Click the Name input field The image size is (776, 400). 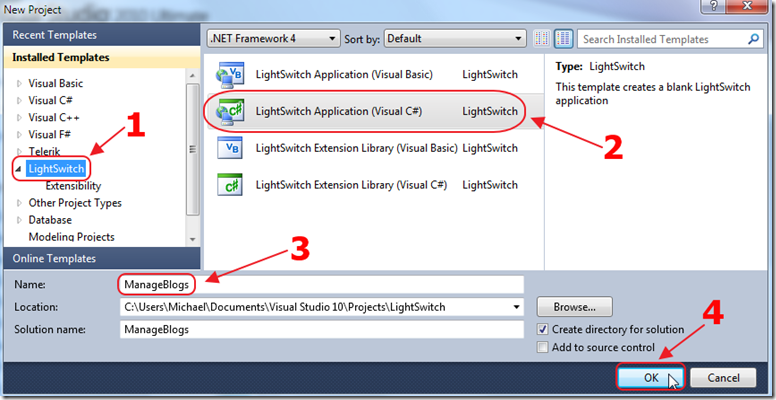click(x=322, y=284)
